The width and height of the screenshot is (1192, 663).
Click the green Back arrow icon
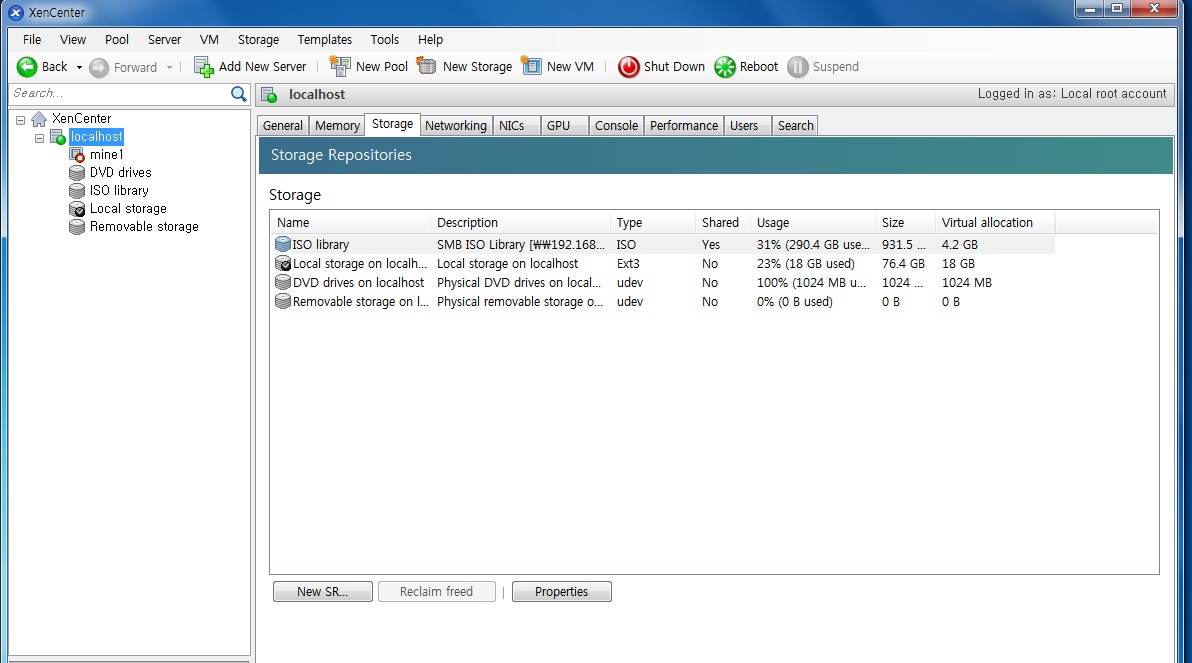(x=27, y=67)
